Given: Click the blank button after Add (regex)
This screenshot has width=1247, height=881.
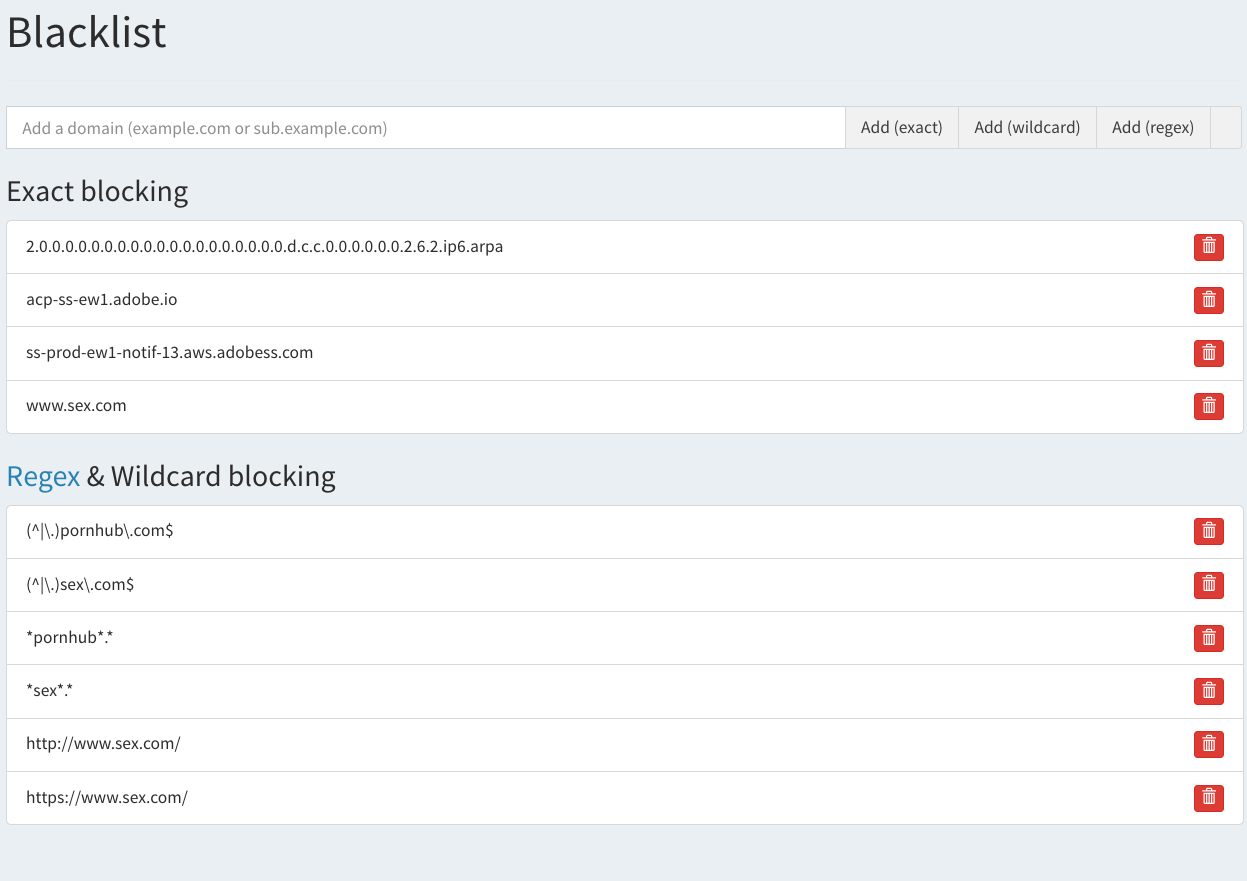Looking at the screenshot, I should coord(1226,128).
